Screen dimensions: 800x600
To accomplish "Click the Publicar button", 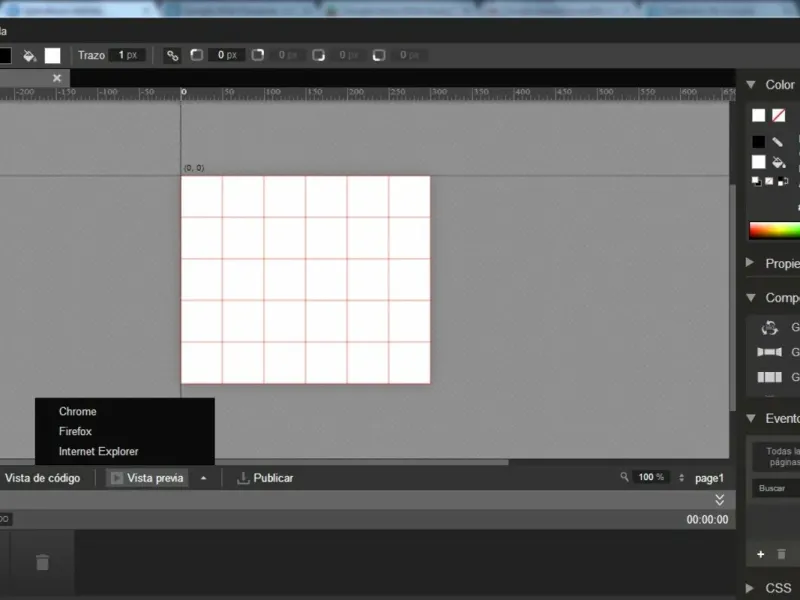I will pyautogui.click(x=265, y=478).
